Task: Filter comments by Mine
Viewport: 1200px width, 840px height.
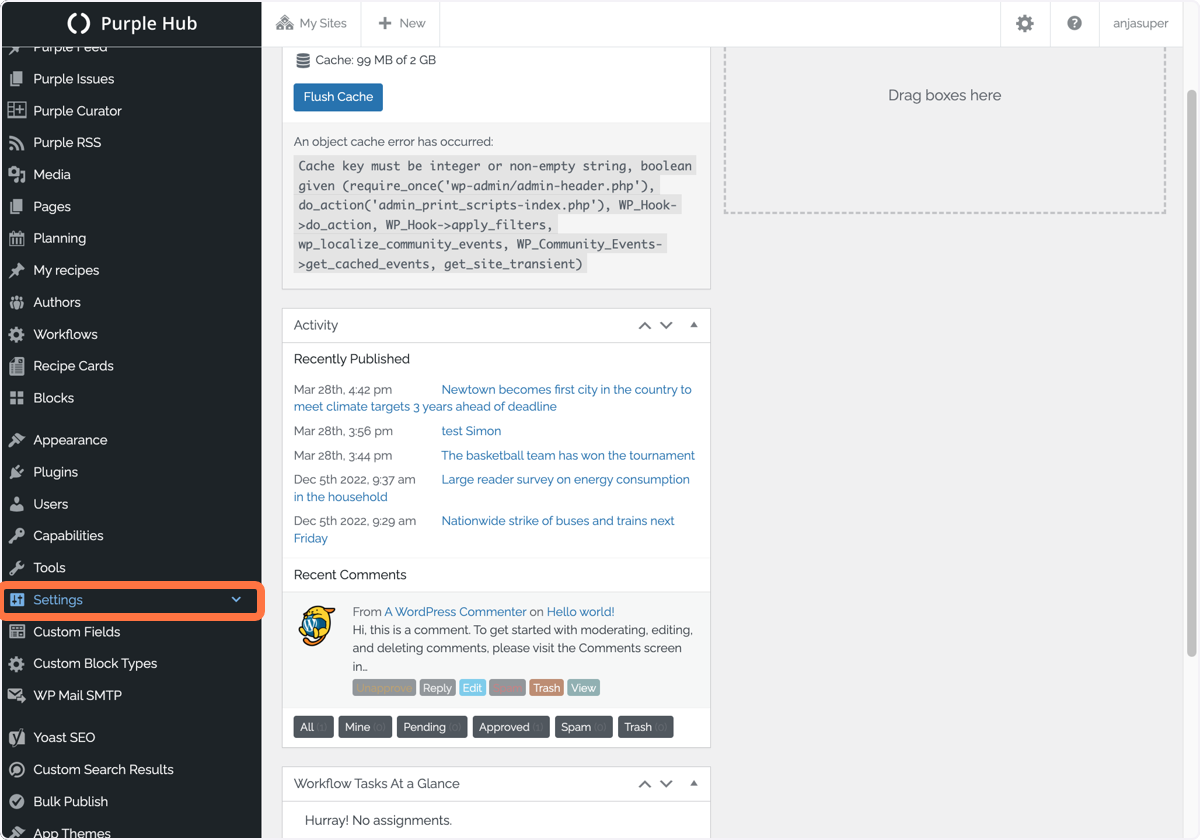Action: pos(365,727)
